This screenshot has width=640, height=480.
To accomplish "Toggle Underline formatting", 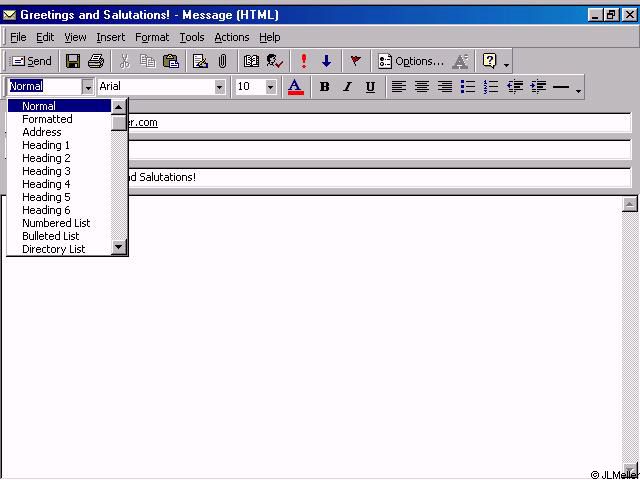I will [x=370, y=87].
